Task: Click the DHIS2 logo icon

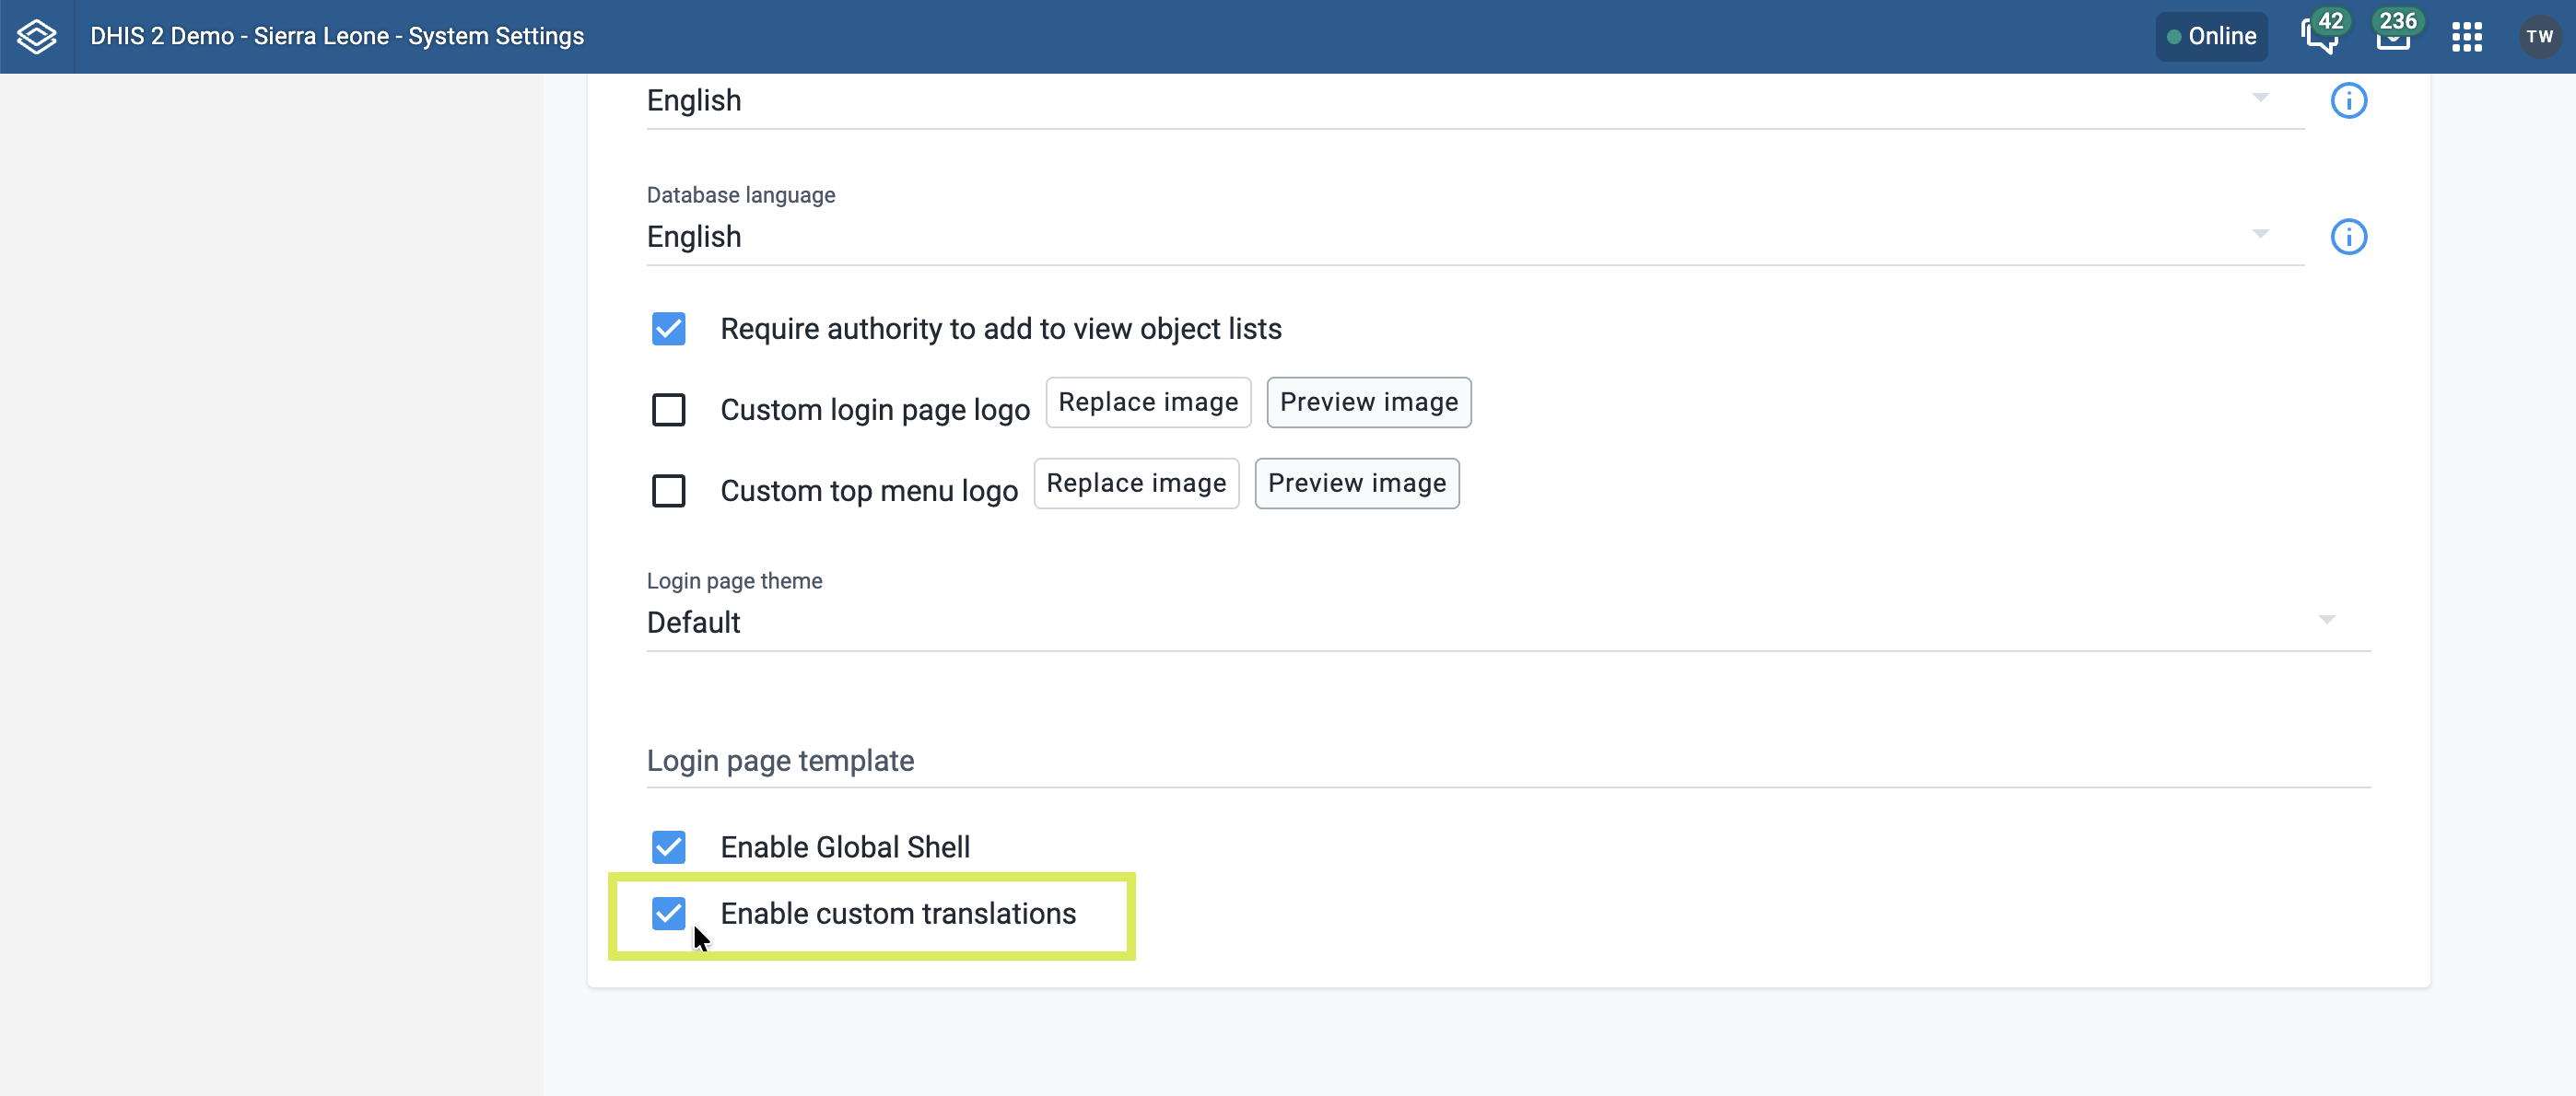Action: 37,36
